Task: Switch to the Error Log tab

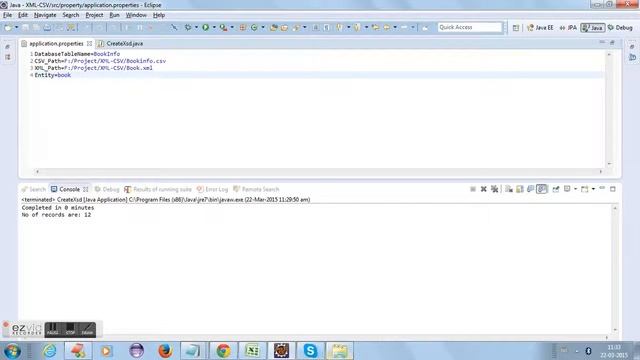Action: tap(212, 189)
